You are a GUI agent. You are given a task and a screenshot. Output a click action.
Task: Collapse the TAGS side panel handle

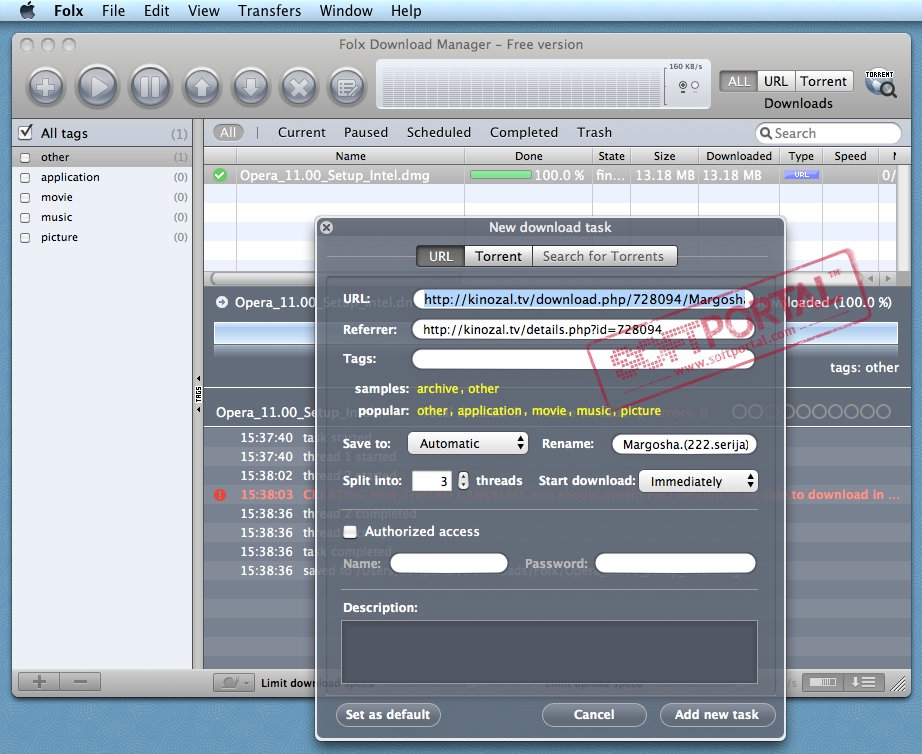coord(198,394)
